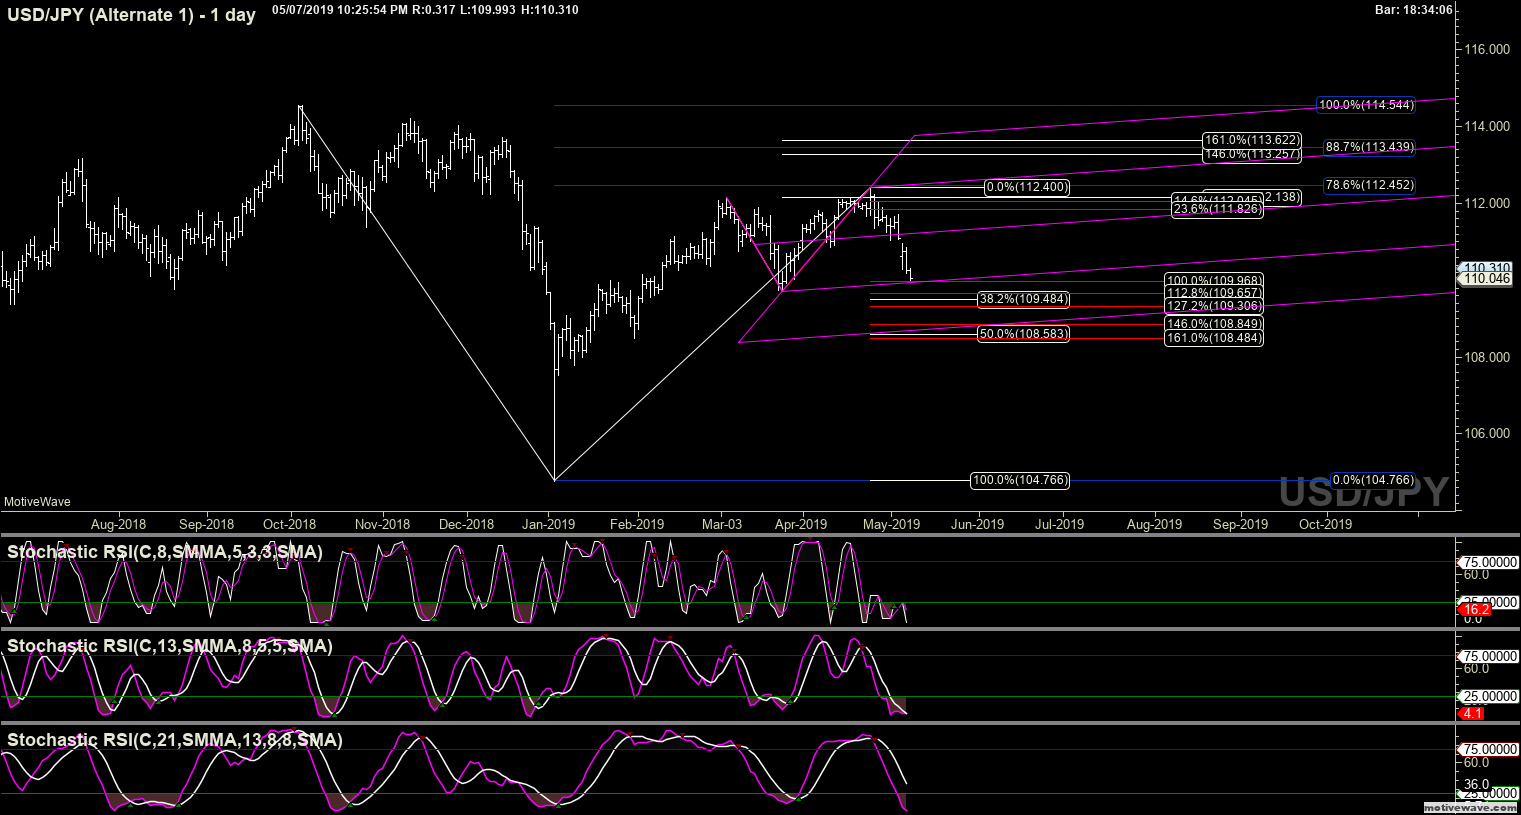Click the 78.6%(112.452) retracement label

pyautogui.click(x=1369, y=185)
